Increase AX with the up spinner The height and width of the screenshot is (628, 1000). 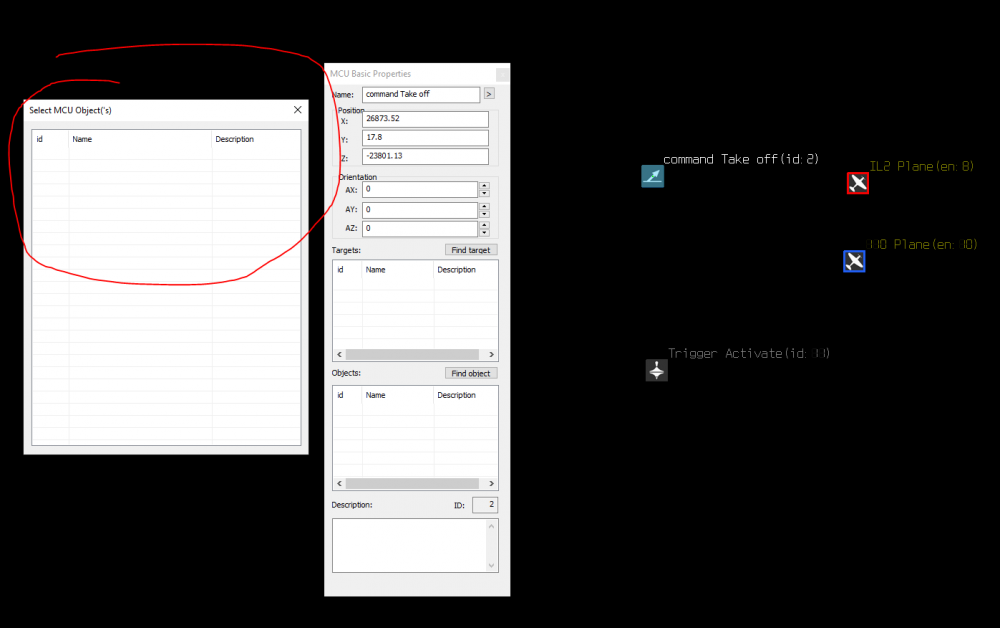click(x=484, y=186)
